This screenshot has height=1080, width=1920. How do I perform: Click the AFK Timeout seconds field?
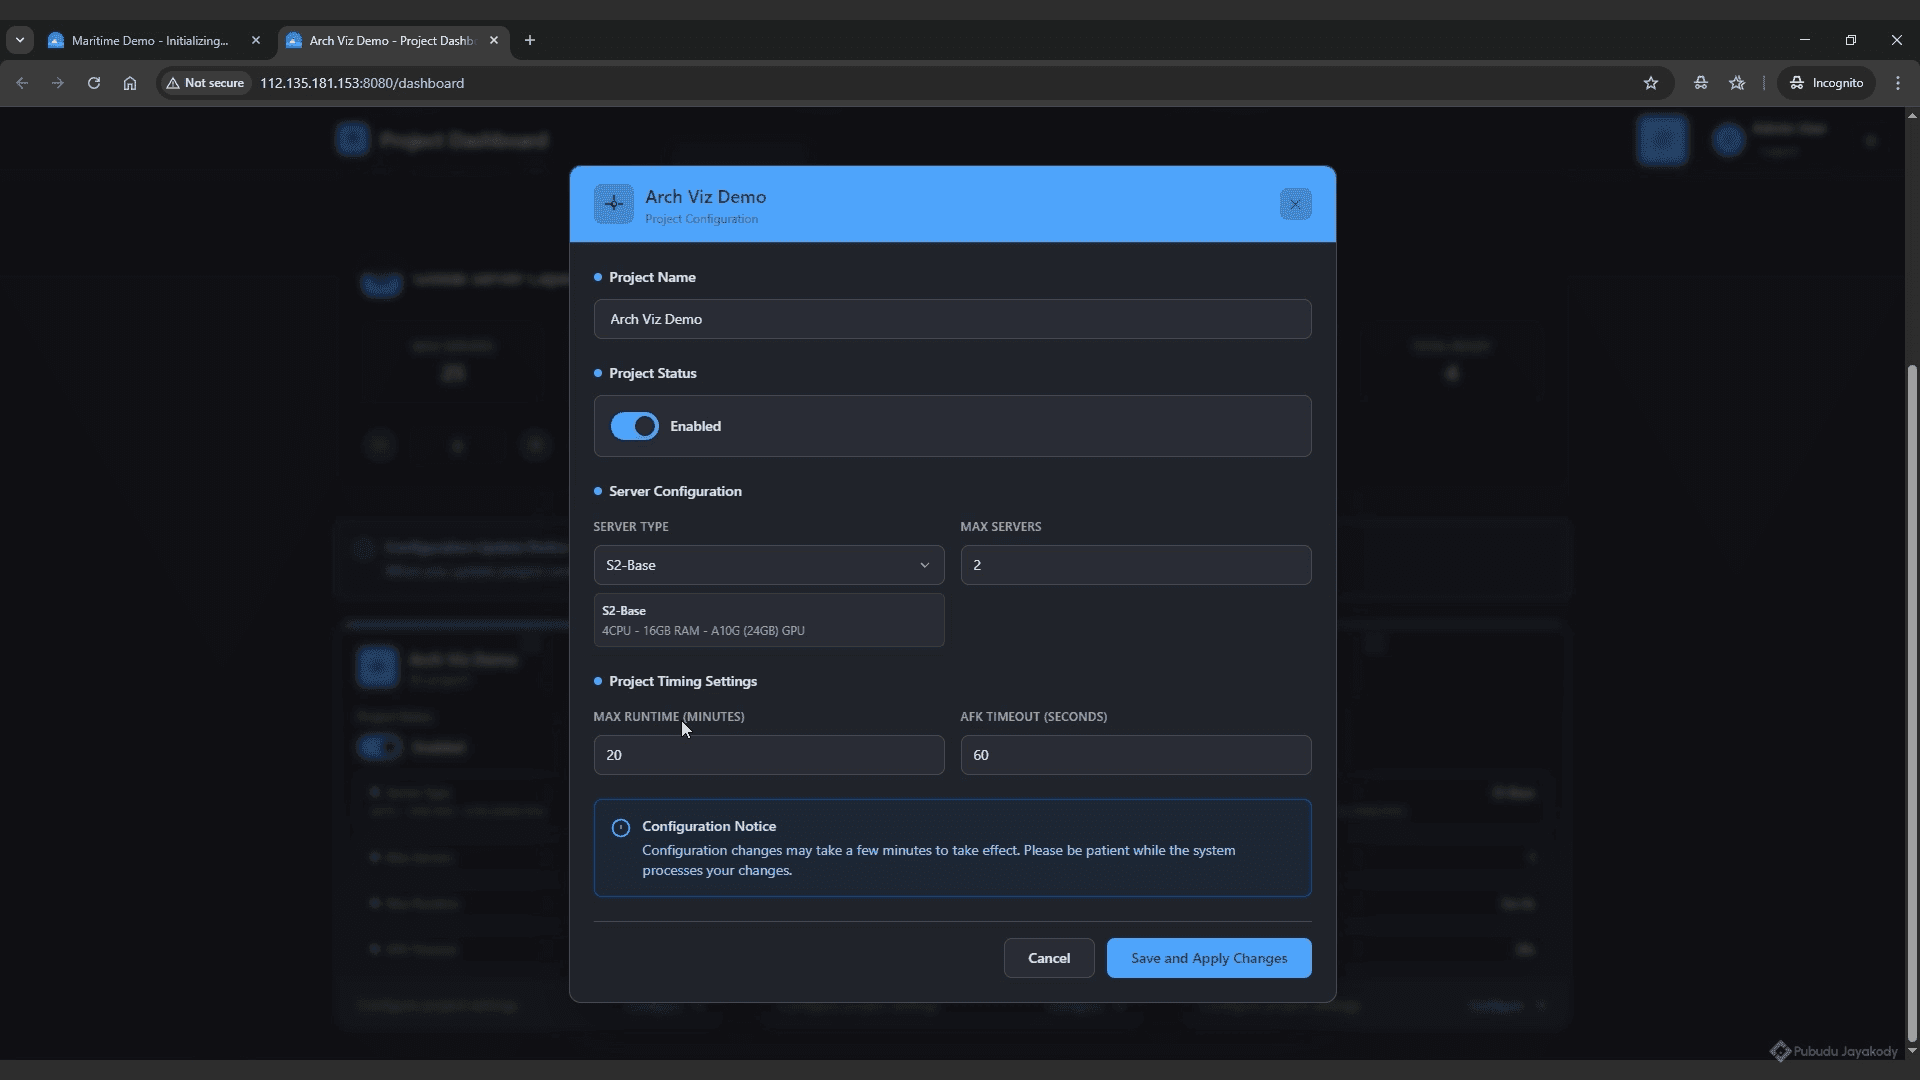pyautogui.click(x=1135, y=755)
